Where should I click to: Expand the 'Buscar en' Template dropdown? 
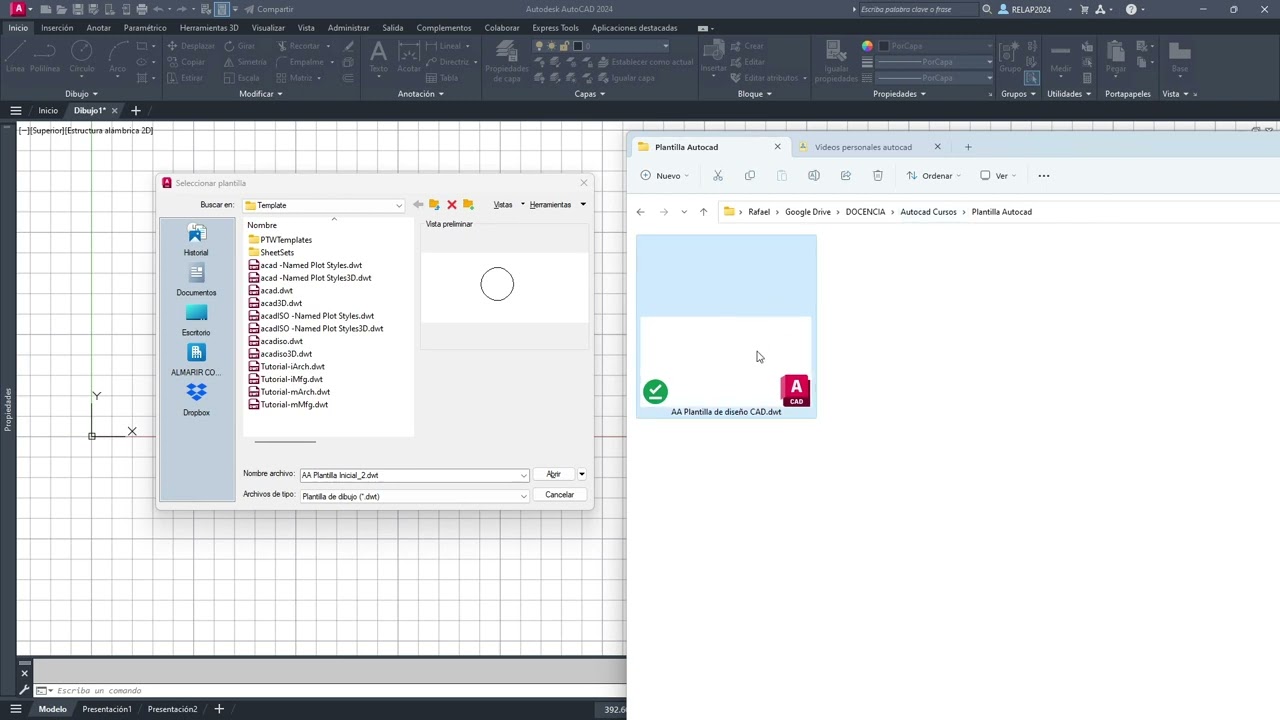[398, 205]
